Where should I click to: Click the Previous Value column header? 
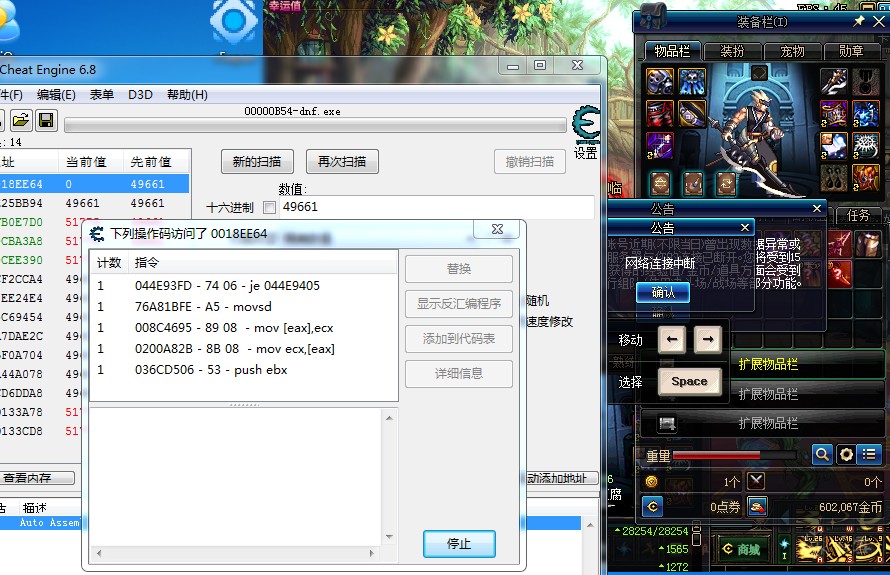156,162
